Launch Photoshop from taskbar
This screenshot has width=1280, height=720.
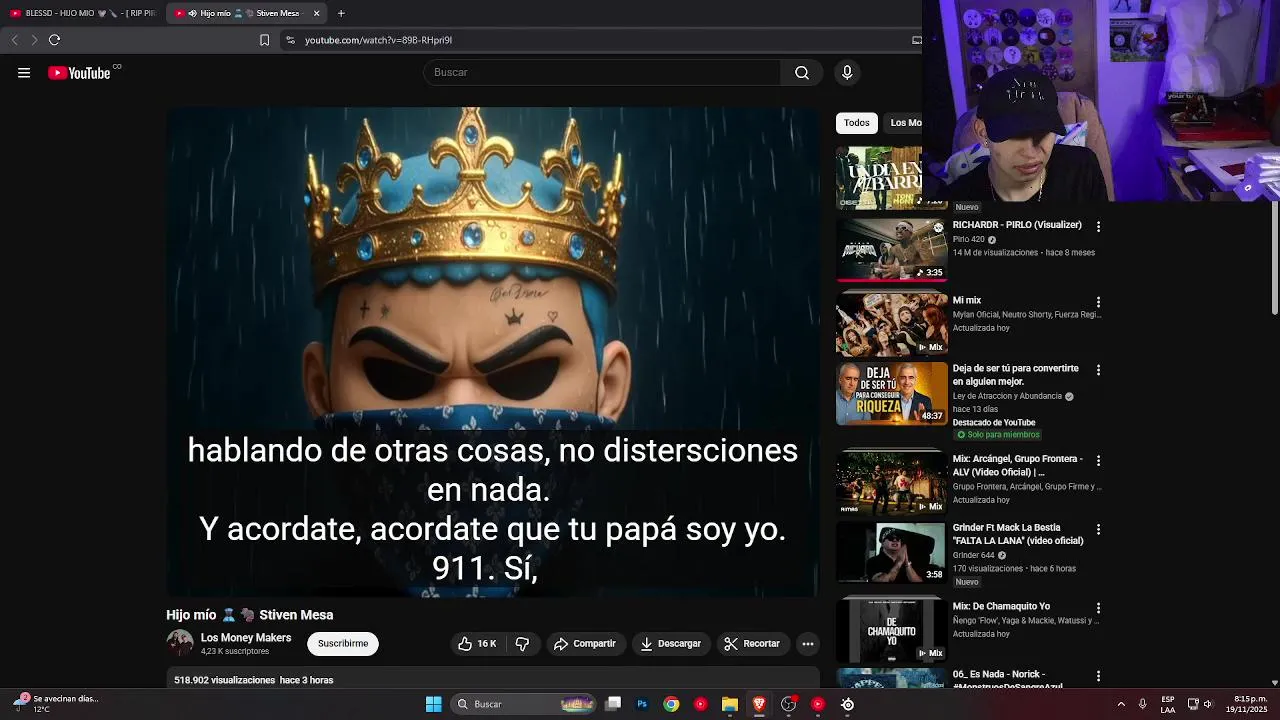pyautogui.click(x=642, y=704)
